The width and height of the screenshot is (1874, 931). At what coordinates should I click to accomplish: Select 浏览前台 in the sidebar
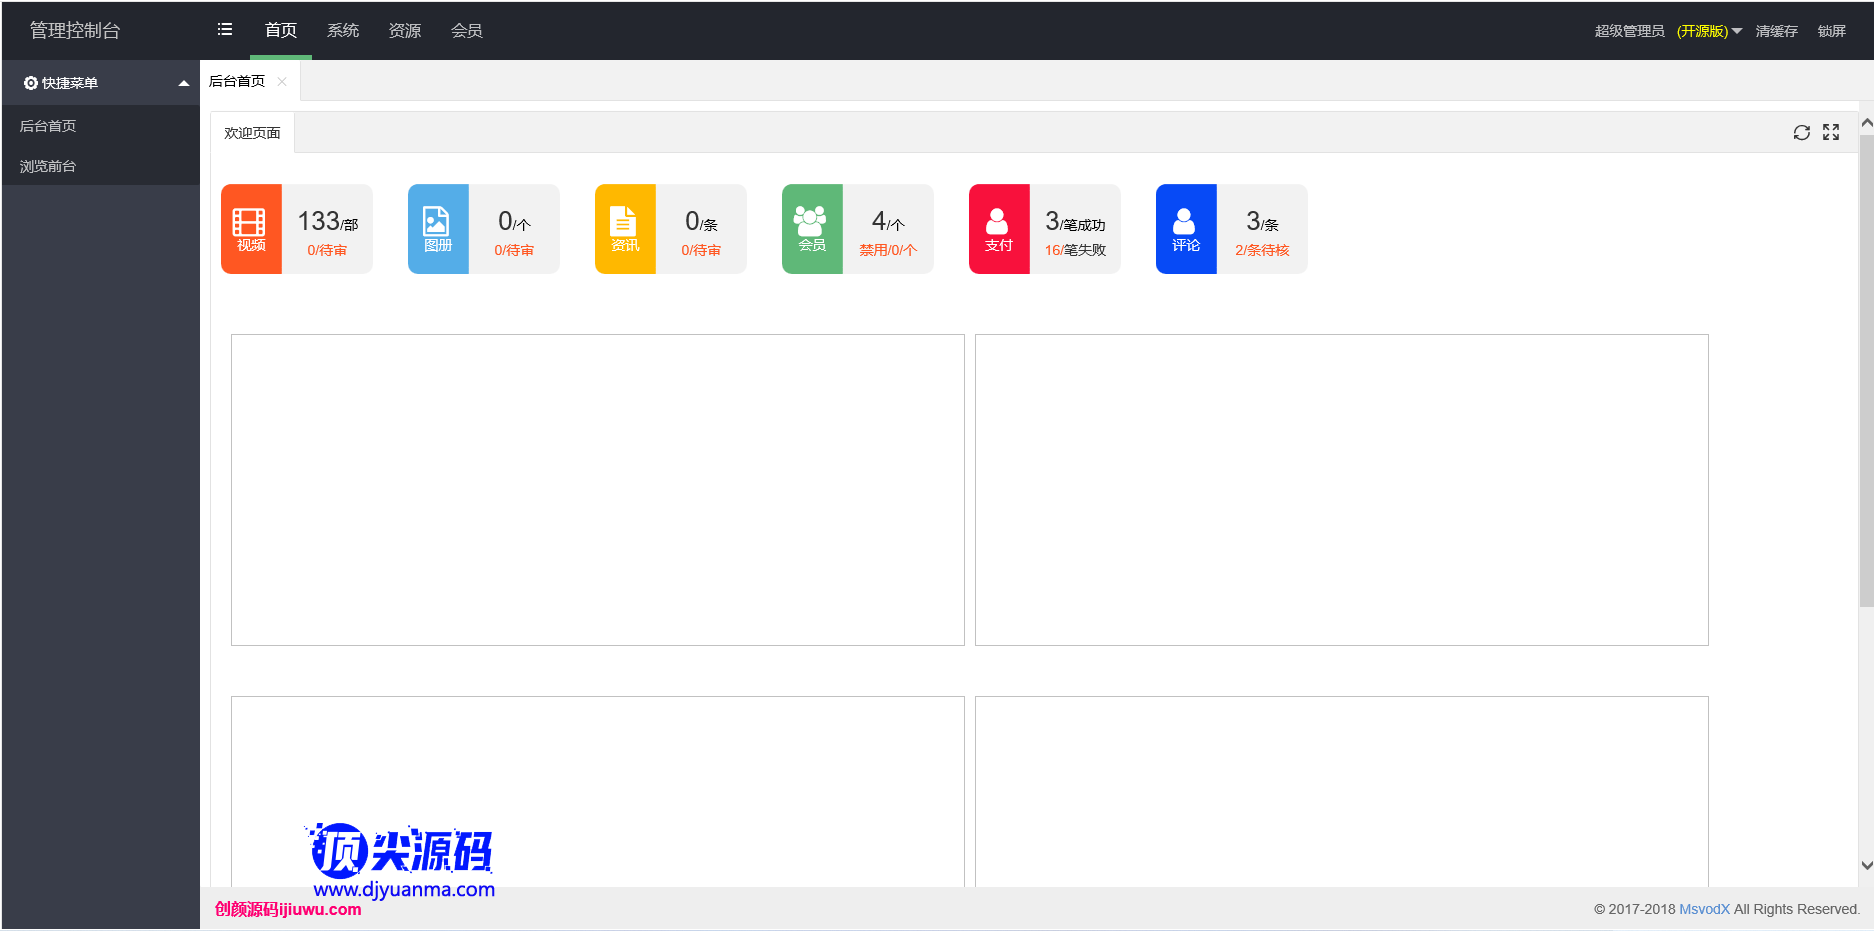point(48,166)
